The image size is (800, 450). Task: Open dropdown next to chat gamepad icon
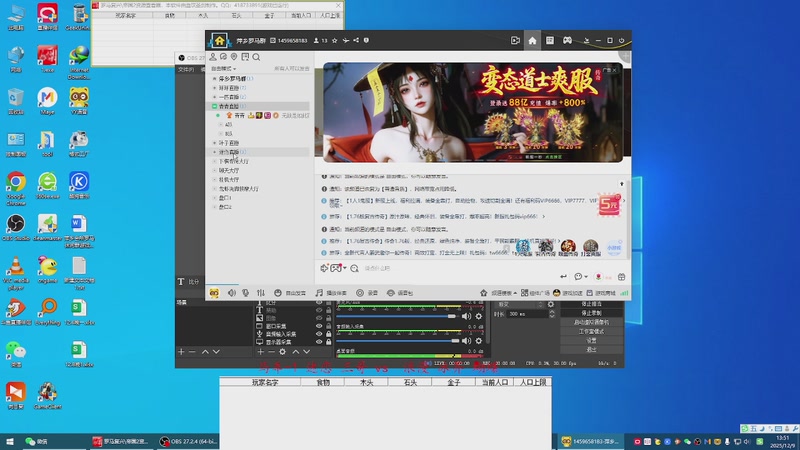pos(345,268)
